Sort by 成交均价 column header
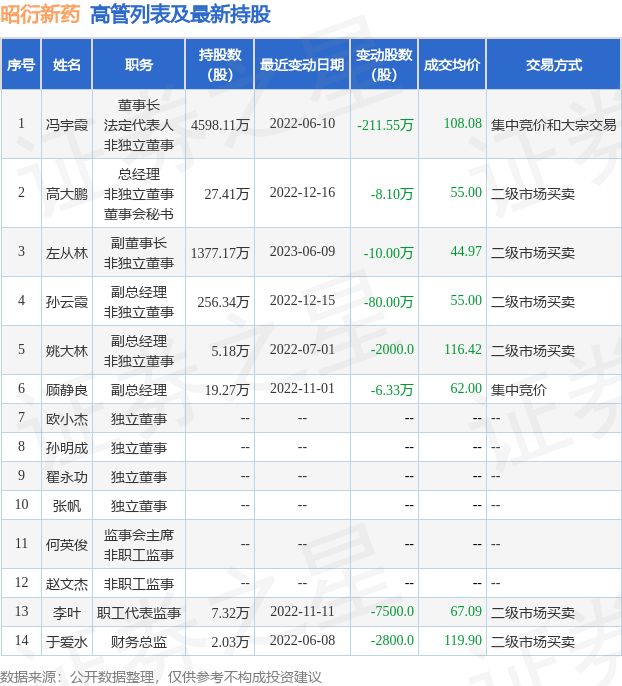622x686 pixels. click(x=452, y=65)
